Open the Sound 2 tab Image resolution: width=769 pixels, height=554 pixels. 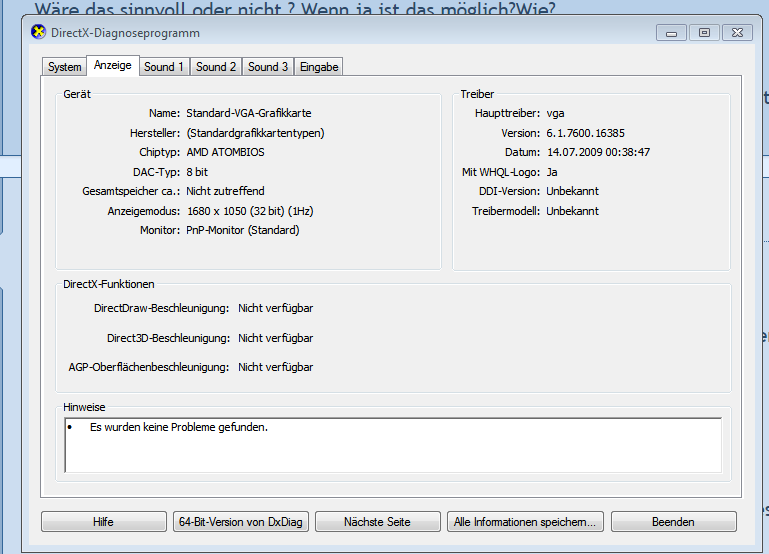216,67
